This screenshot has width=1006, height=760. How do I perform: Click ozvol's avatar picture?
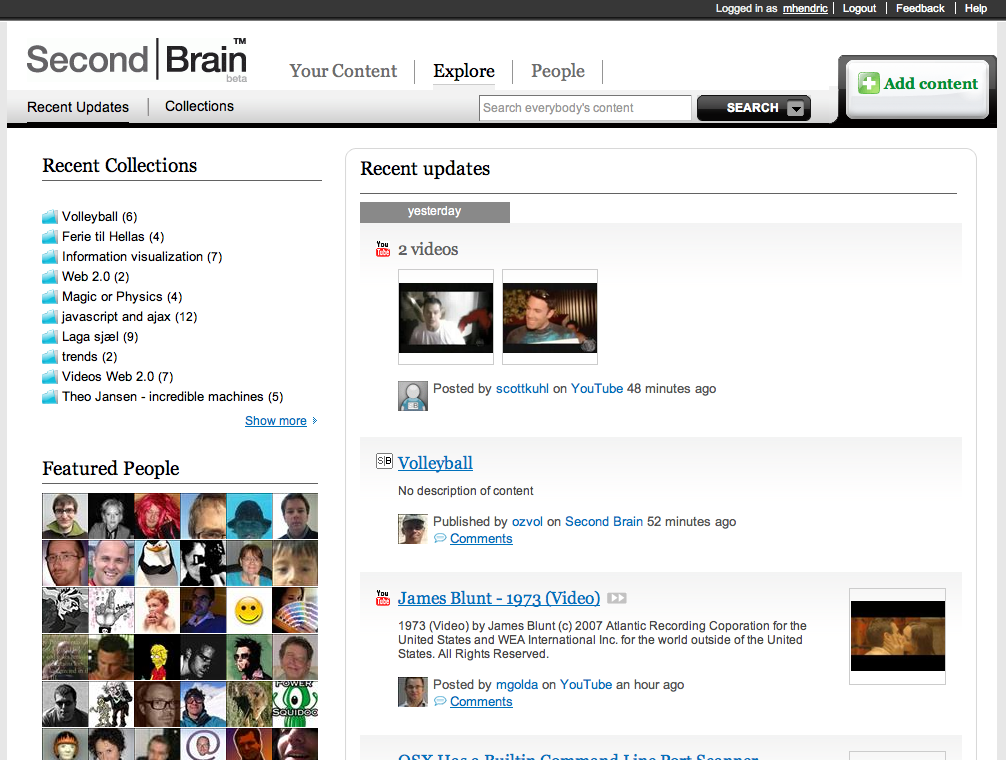point(413,529)
